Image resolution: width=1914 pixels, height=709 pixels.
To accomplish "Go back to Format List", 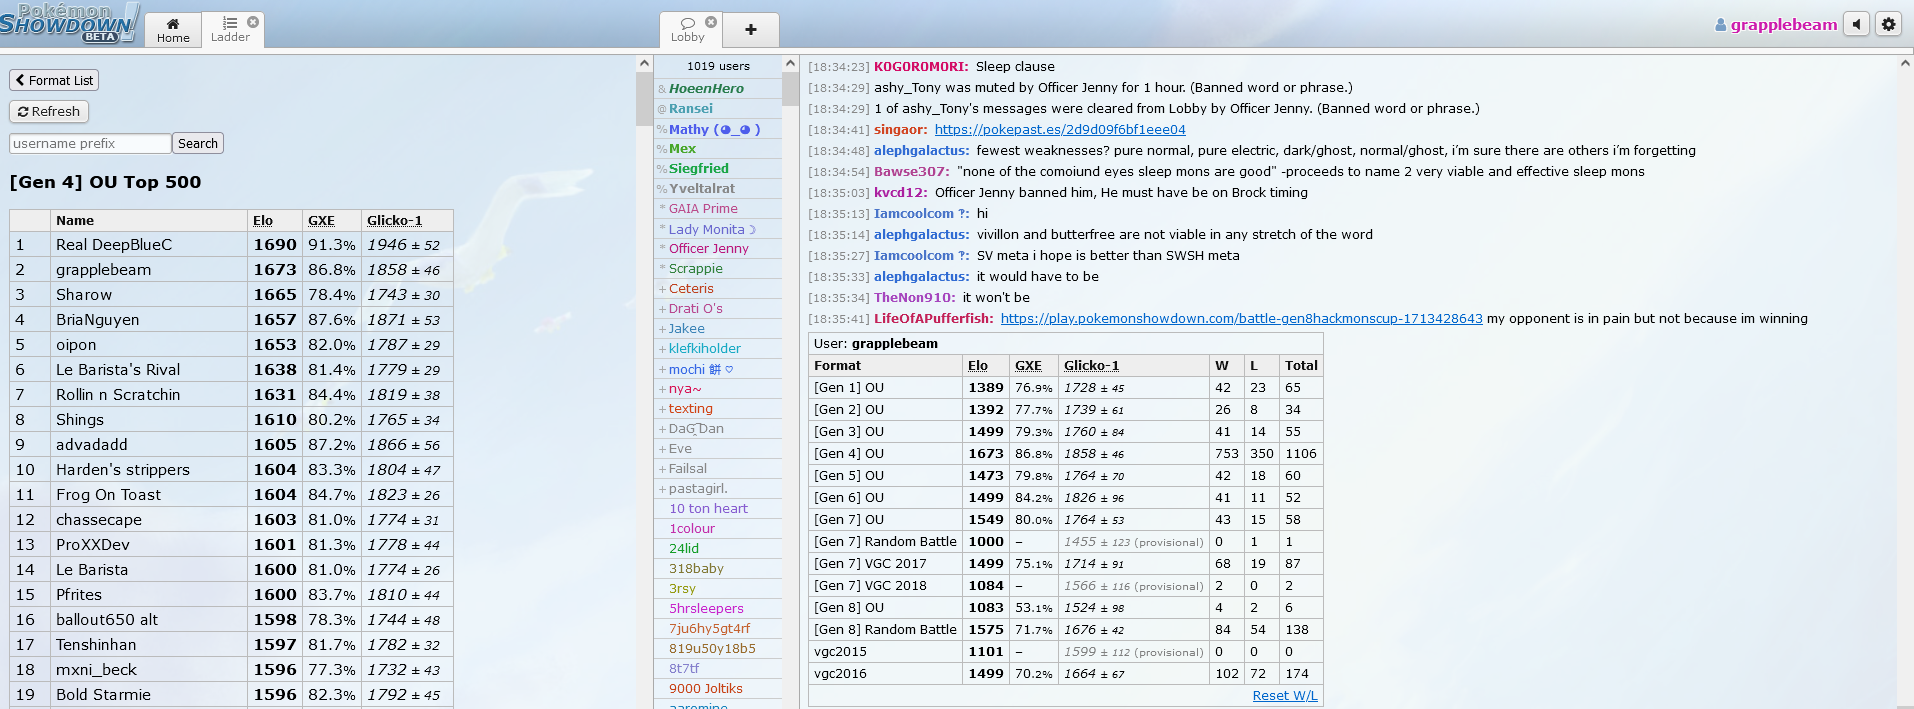I will (54, 80).
